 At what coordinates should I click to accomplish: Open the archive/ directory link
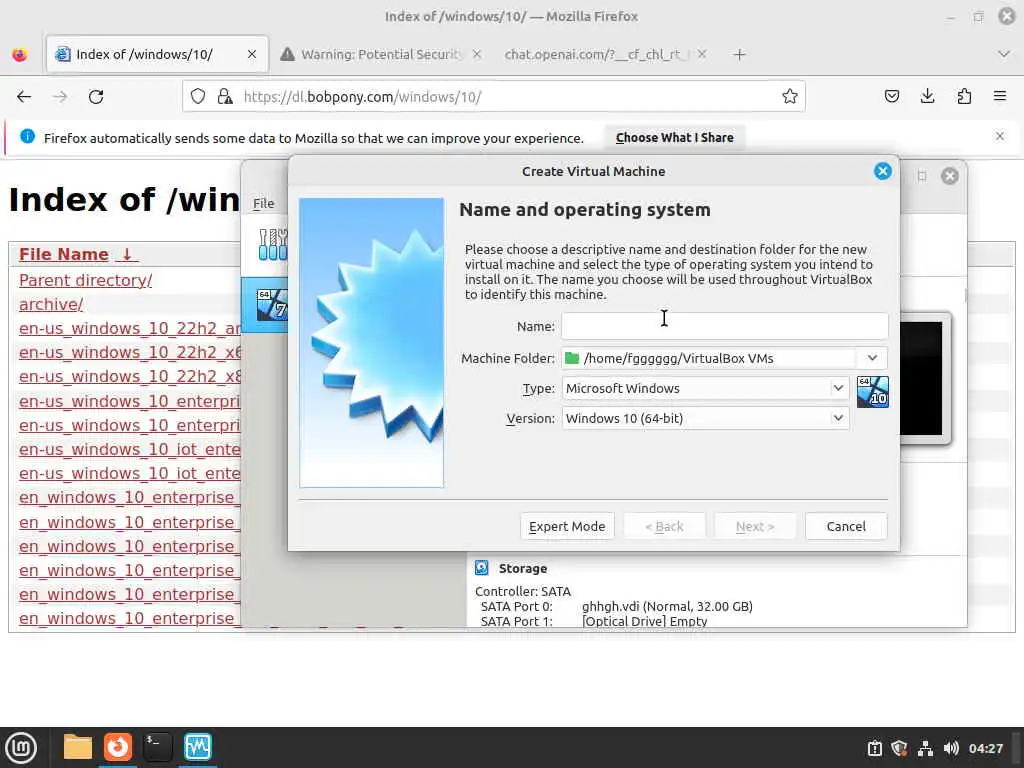point(51,304)
